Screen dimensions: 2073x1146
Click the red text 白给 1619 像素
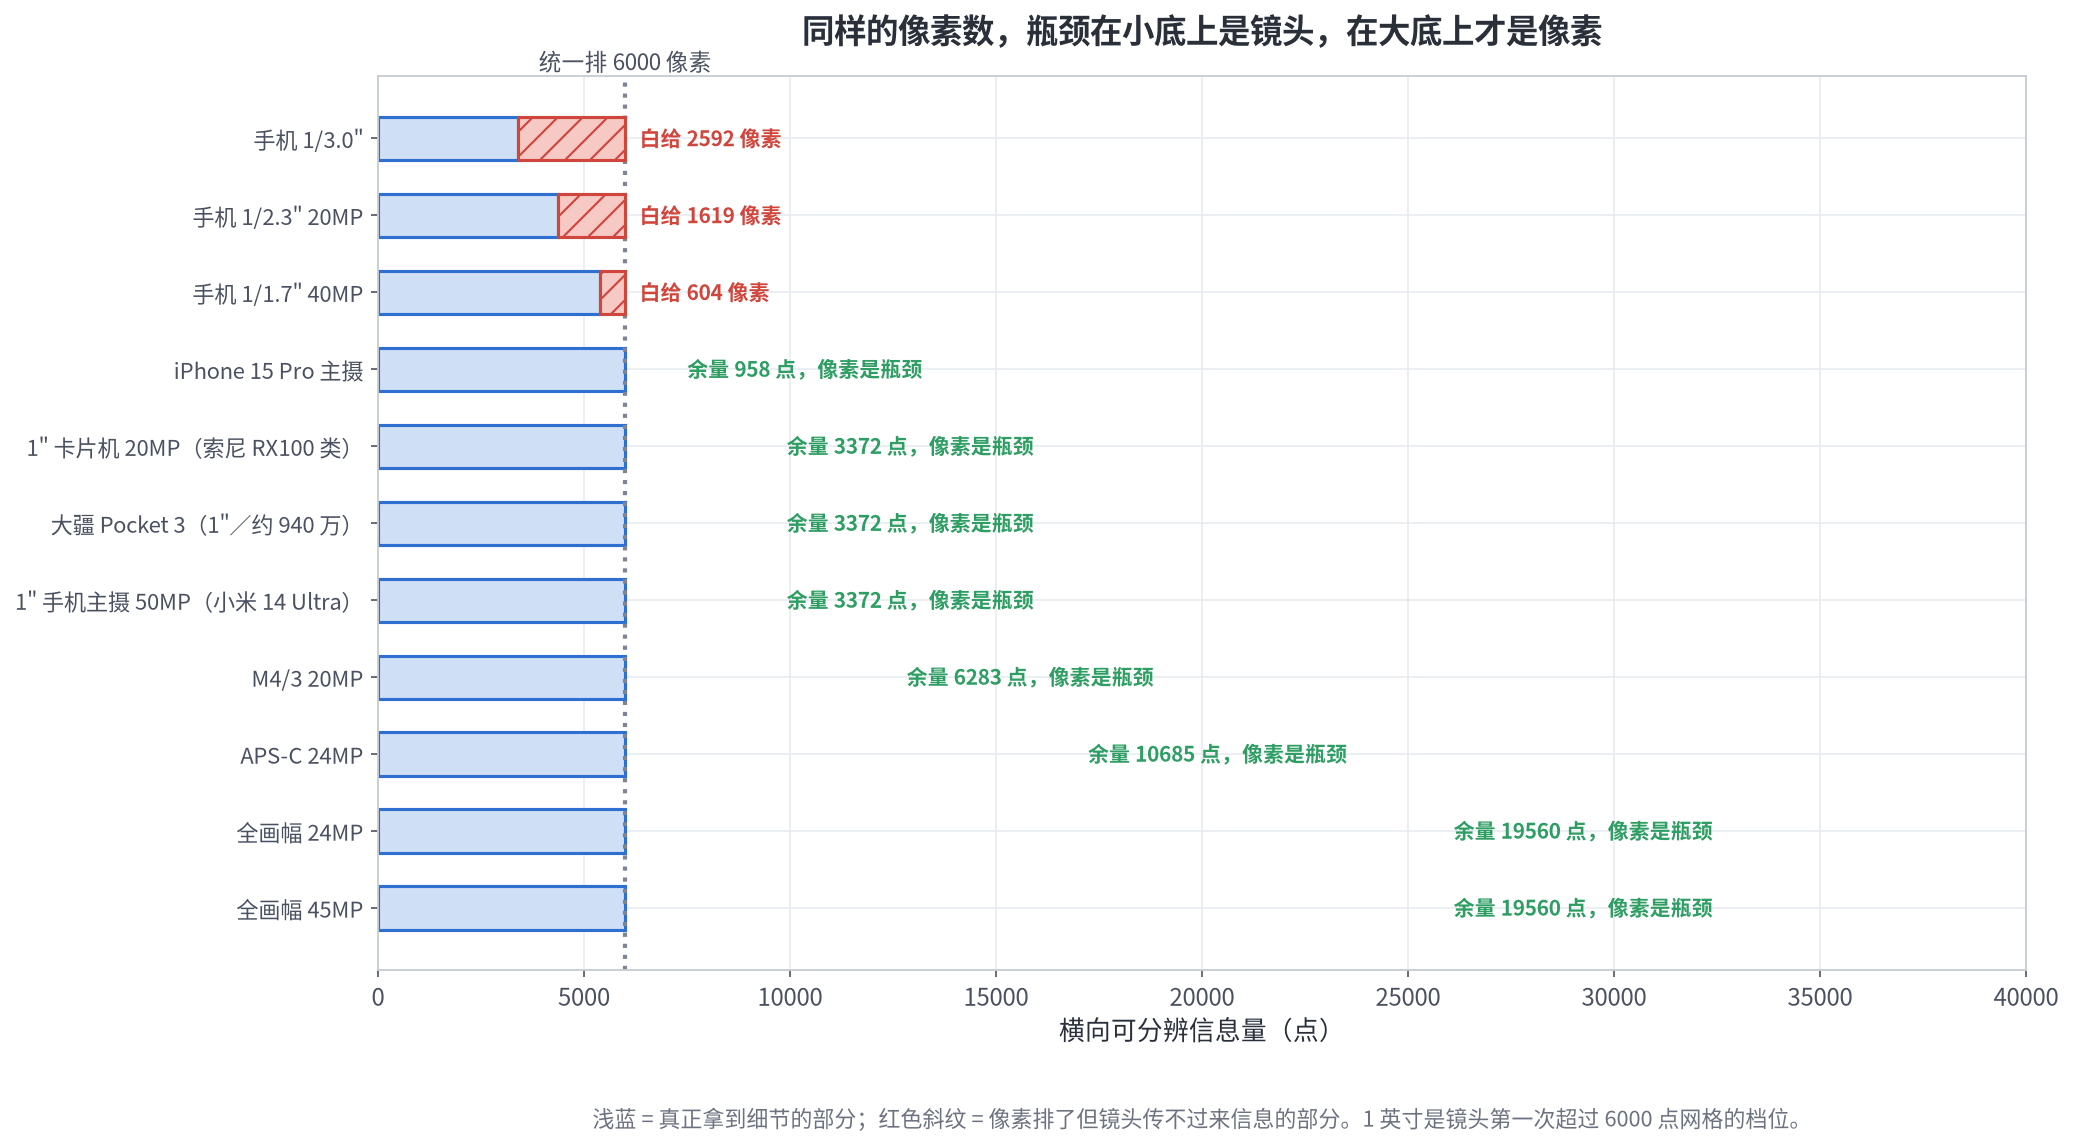[711, 216]
